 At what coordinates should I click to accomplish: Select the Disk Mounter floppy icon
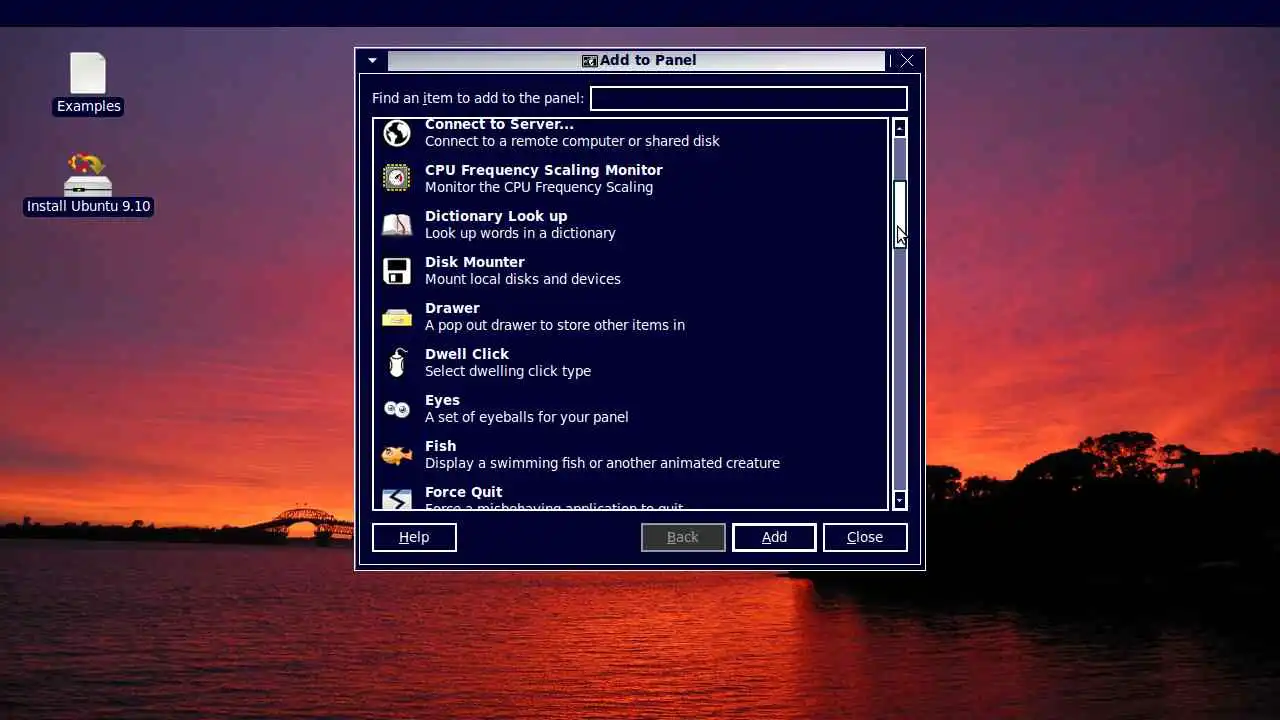397,270
